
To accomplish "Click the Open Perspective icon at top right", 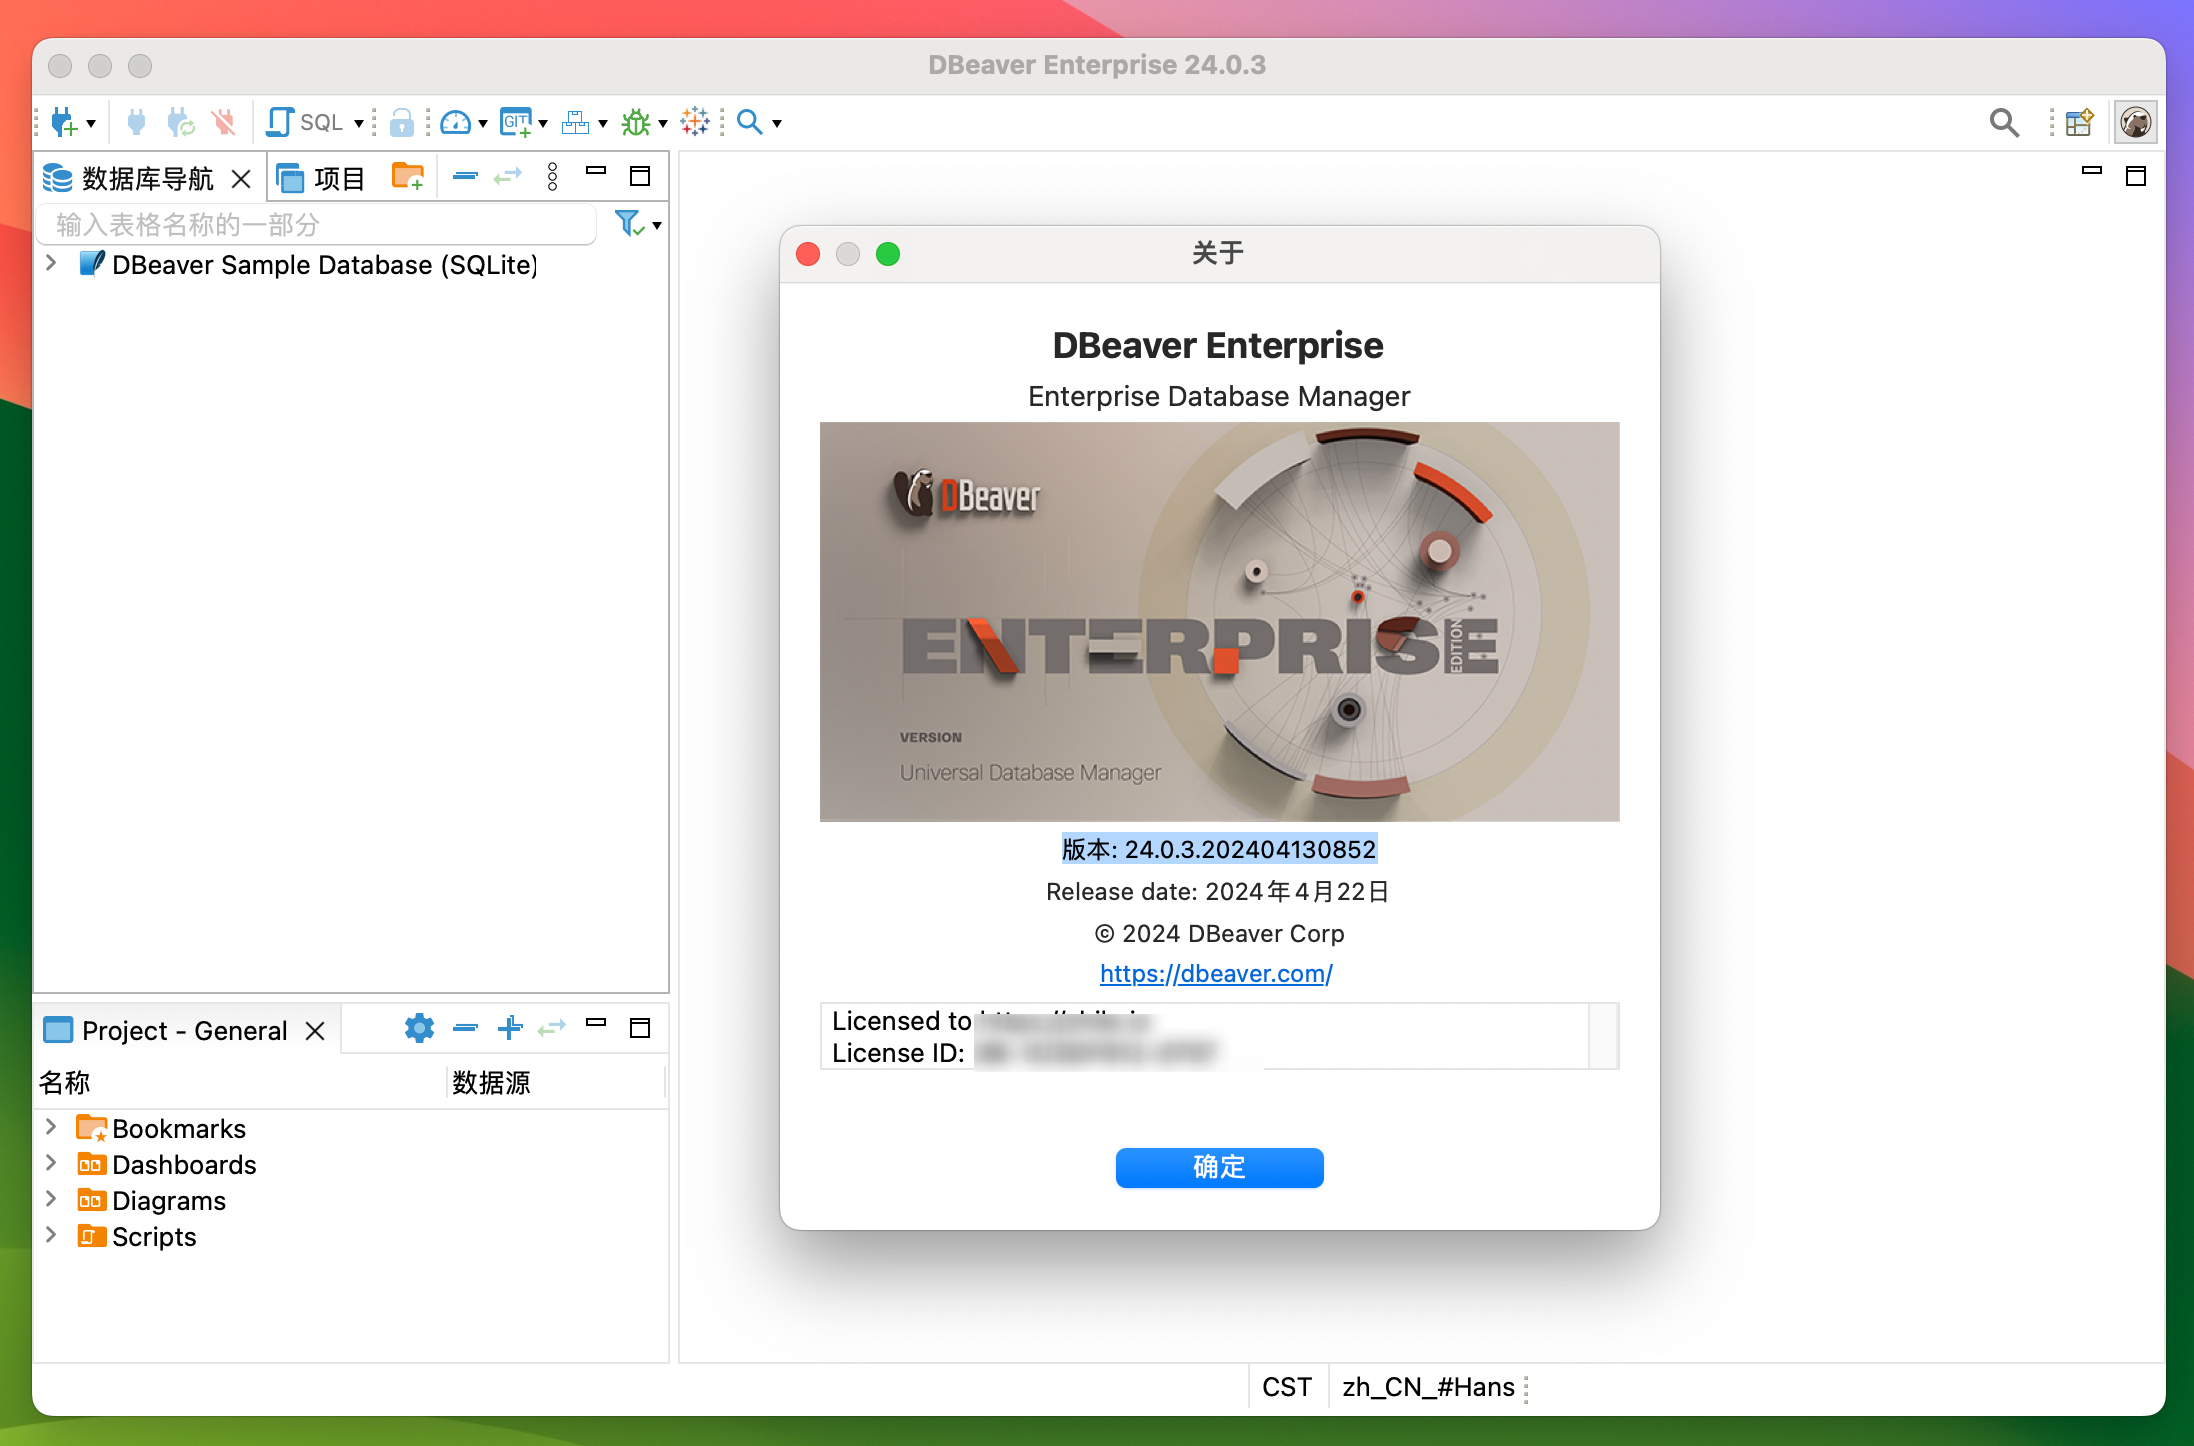I will (2079, 123).
